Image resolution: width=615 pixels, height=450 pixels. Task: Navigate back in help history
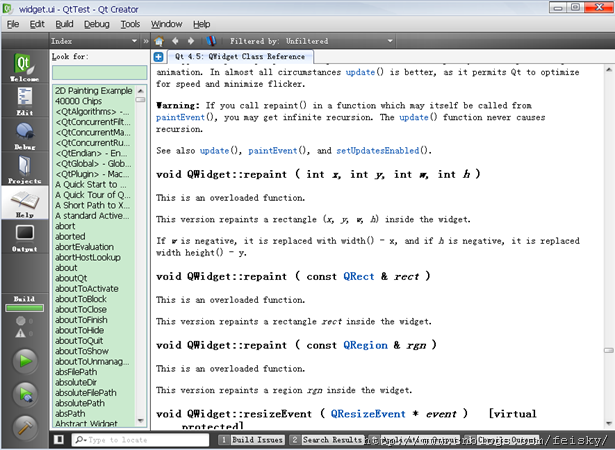(175, 41)
